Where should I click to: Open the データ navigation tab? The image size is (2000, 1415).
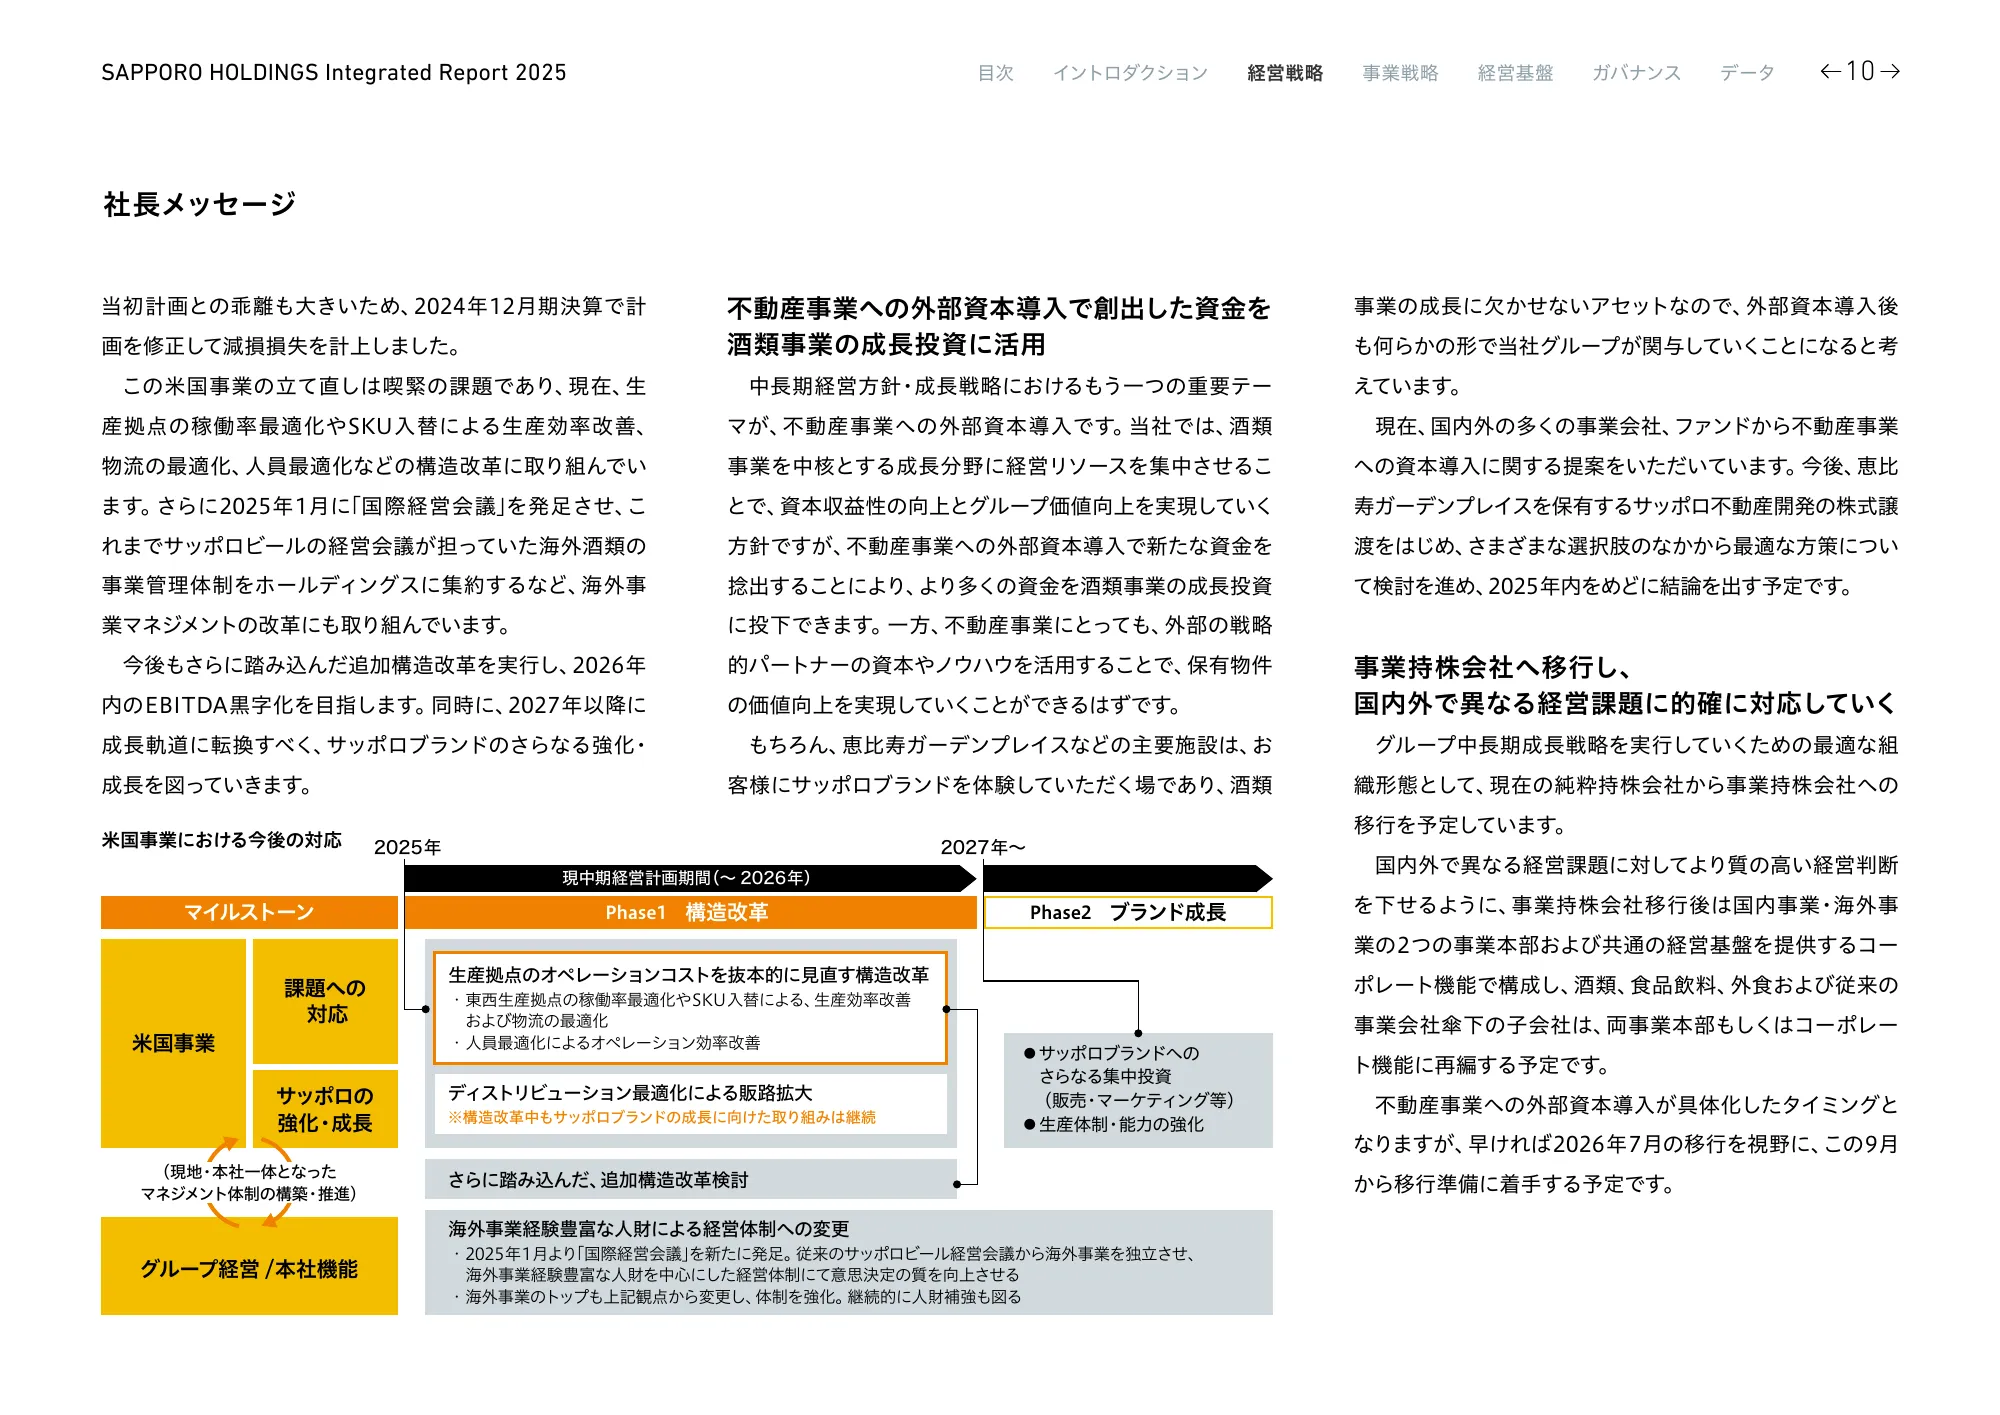(1747, 73)
